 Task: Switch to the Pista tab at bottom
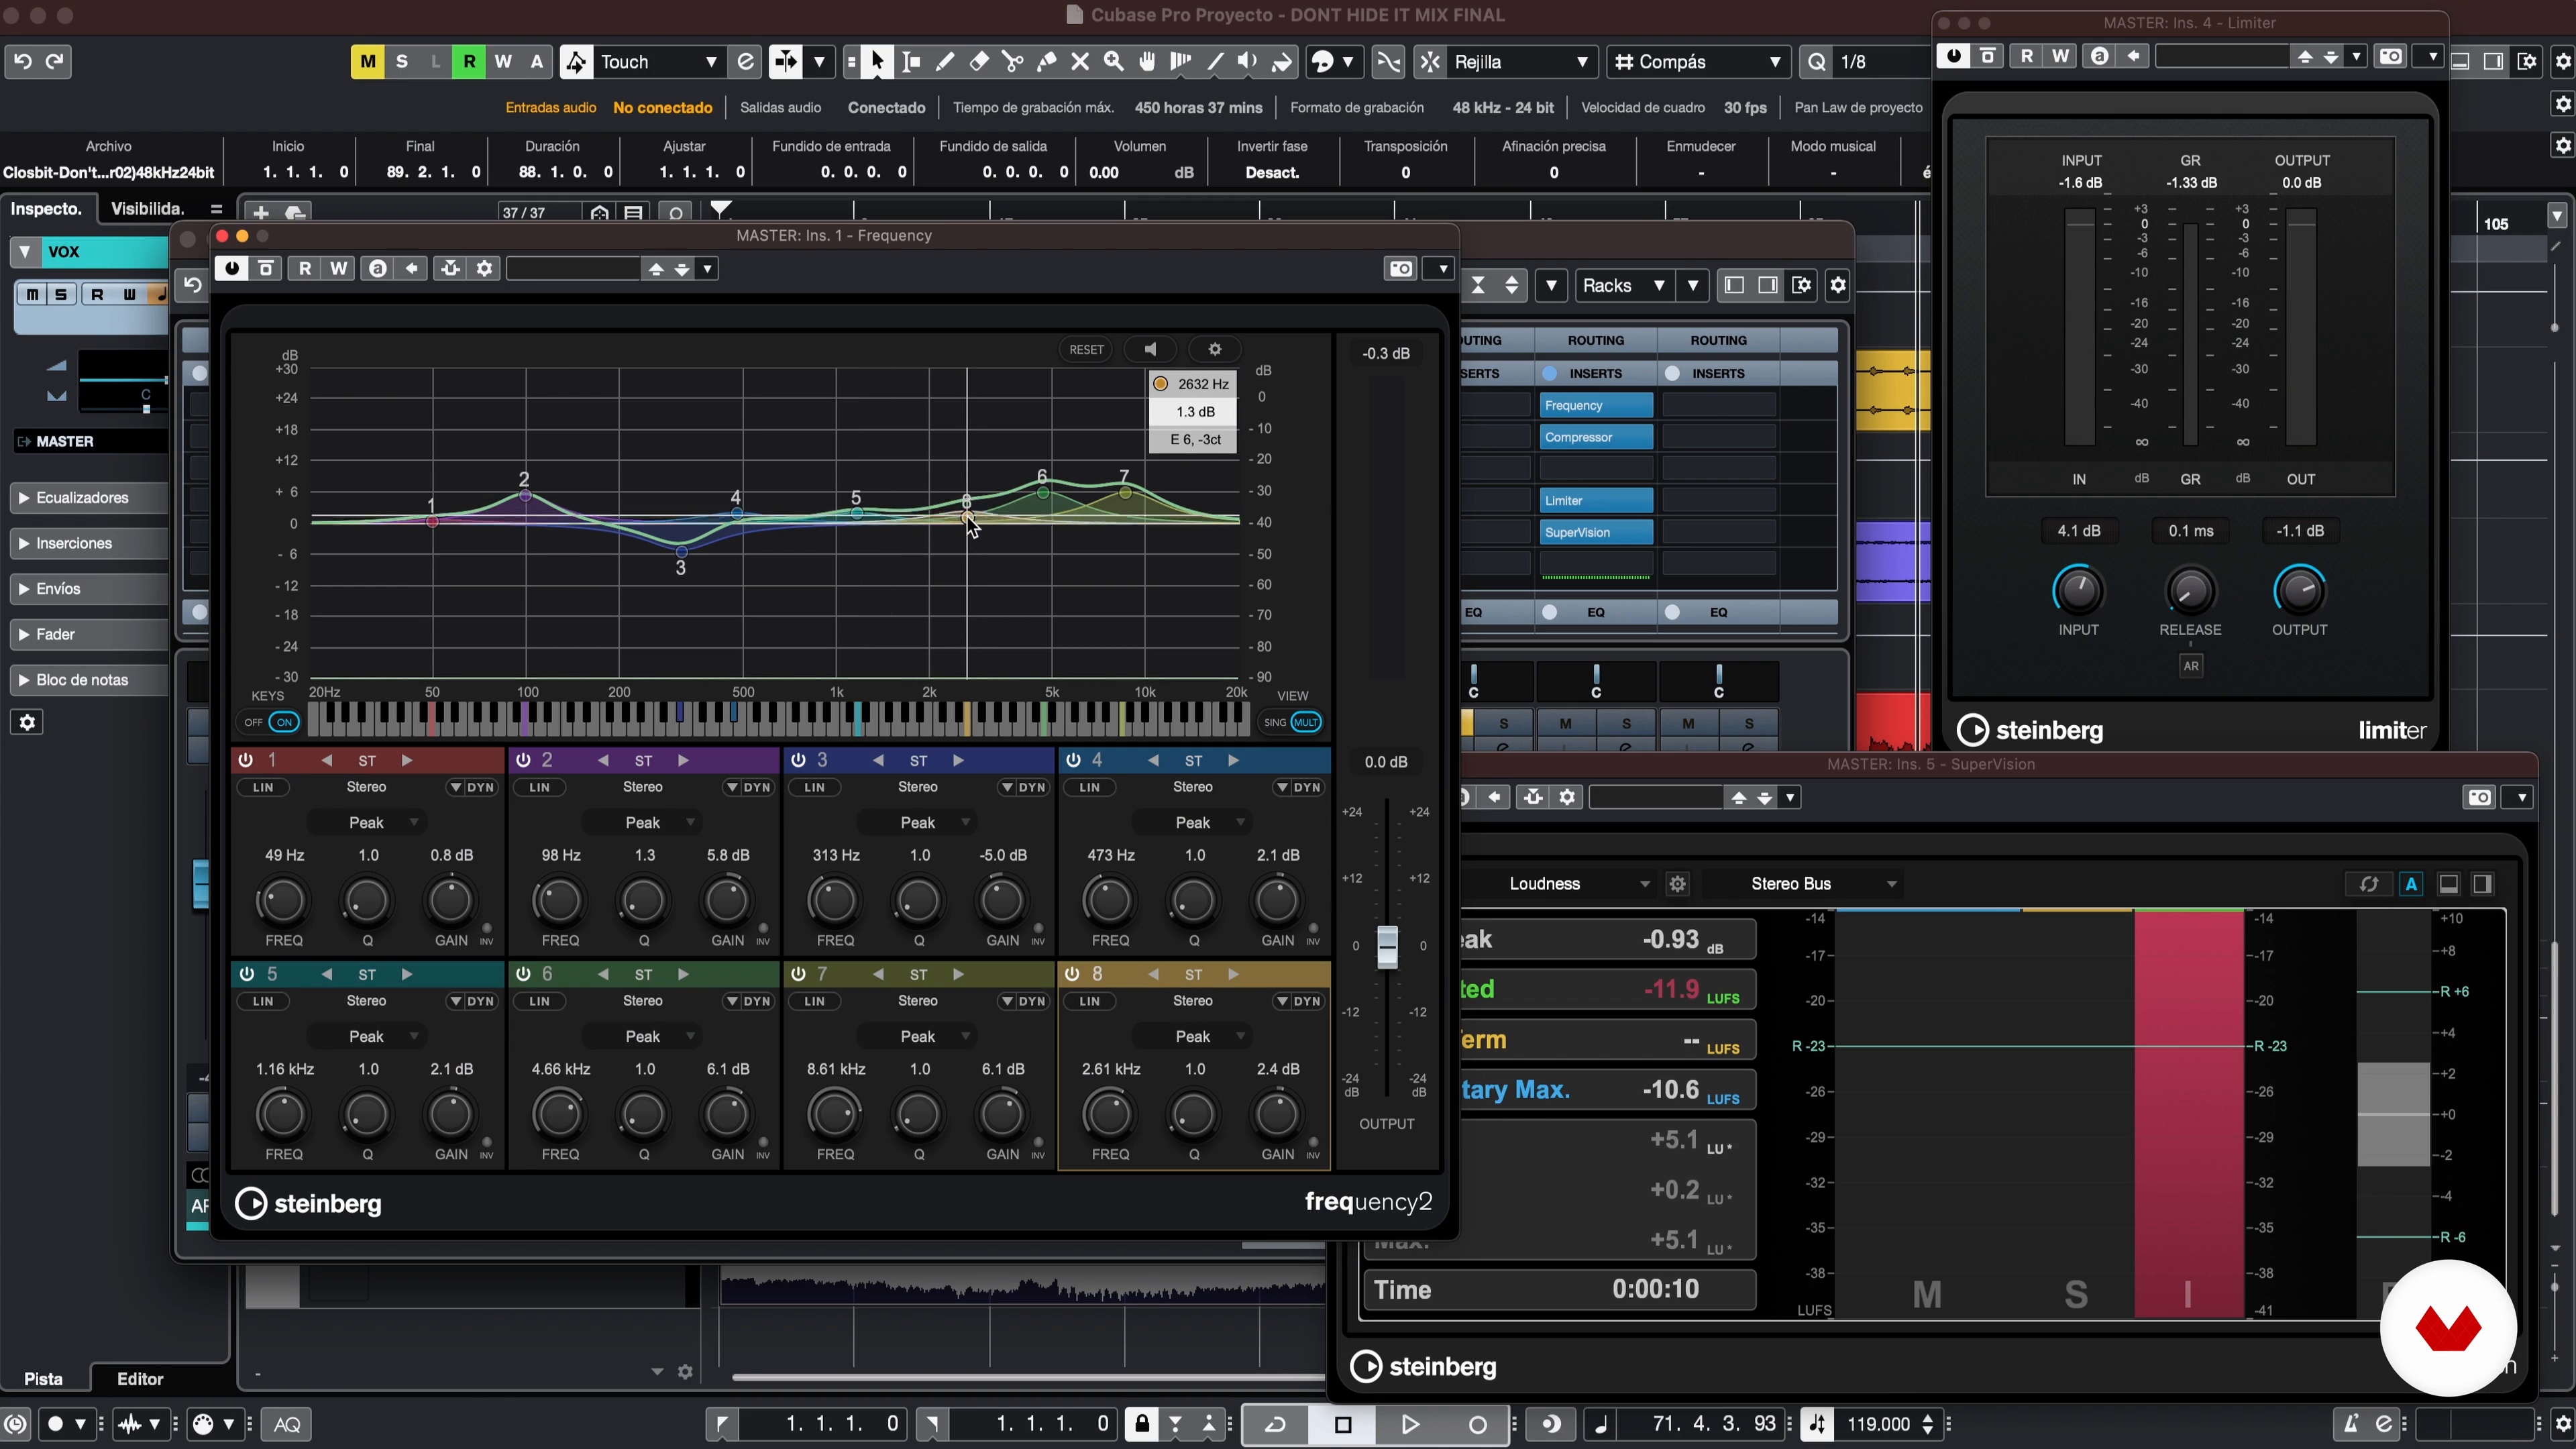coord(43,1379)
